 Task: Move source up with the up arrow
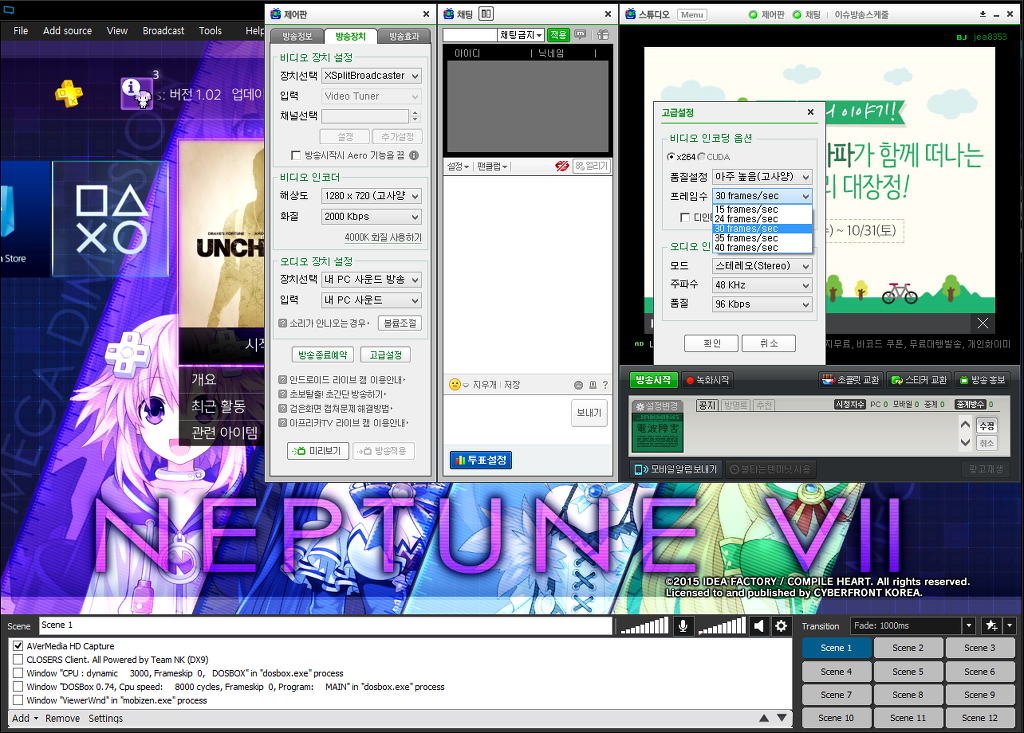[763, 718]
